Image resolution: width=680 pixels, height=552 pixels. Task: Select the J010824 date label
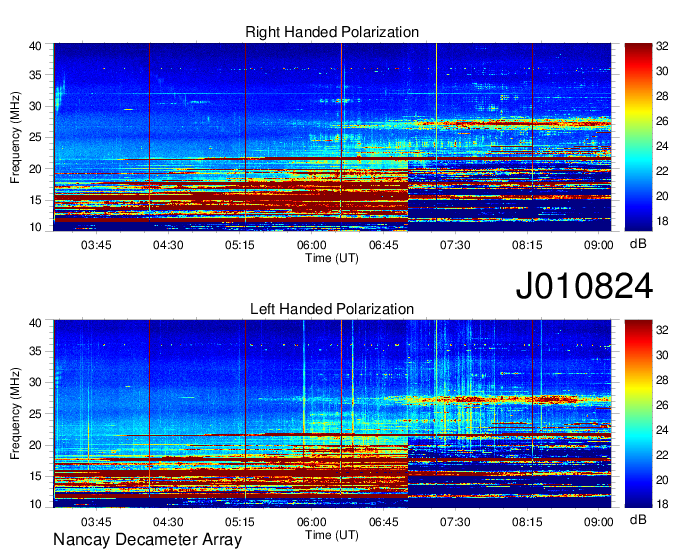[584, 286]
